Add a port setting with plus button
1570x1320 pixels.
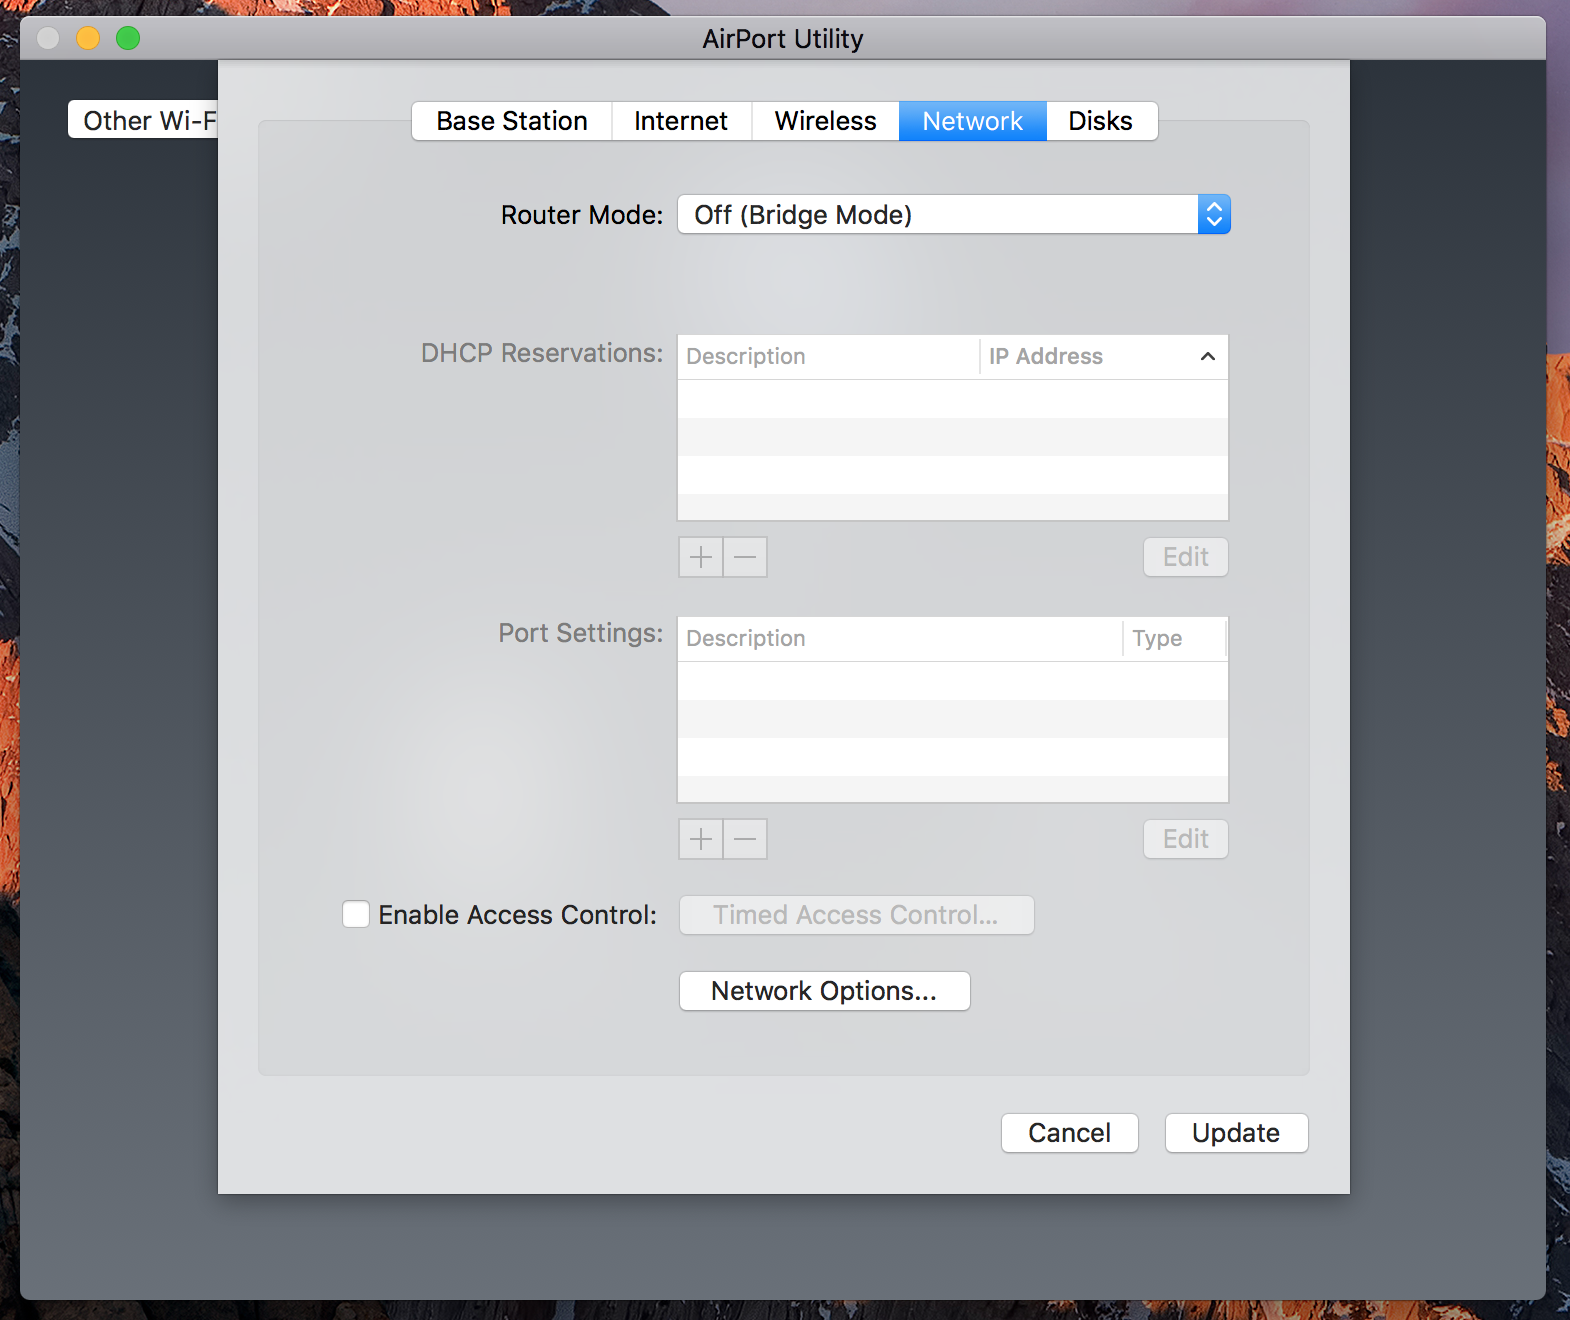point(701,839)
